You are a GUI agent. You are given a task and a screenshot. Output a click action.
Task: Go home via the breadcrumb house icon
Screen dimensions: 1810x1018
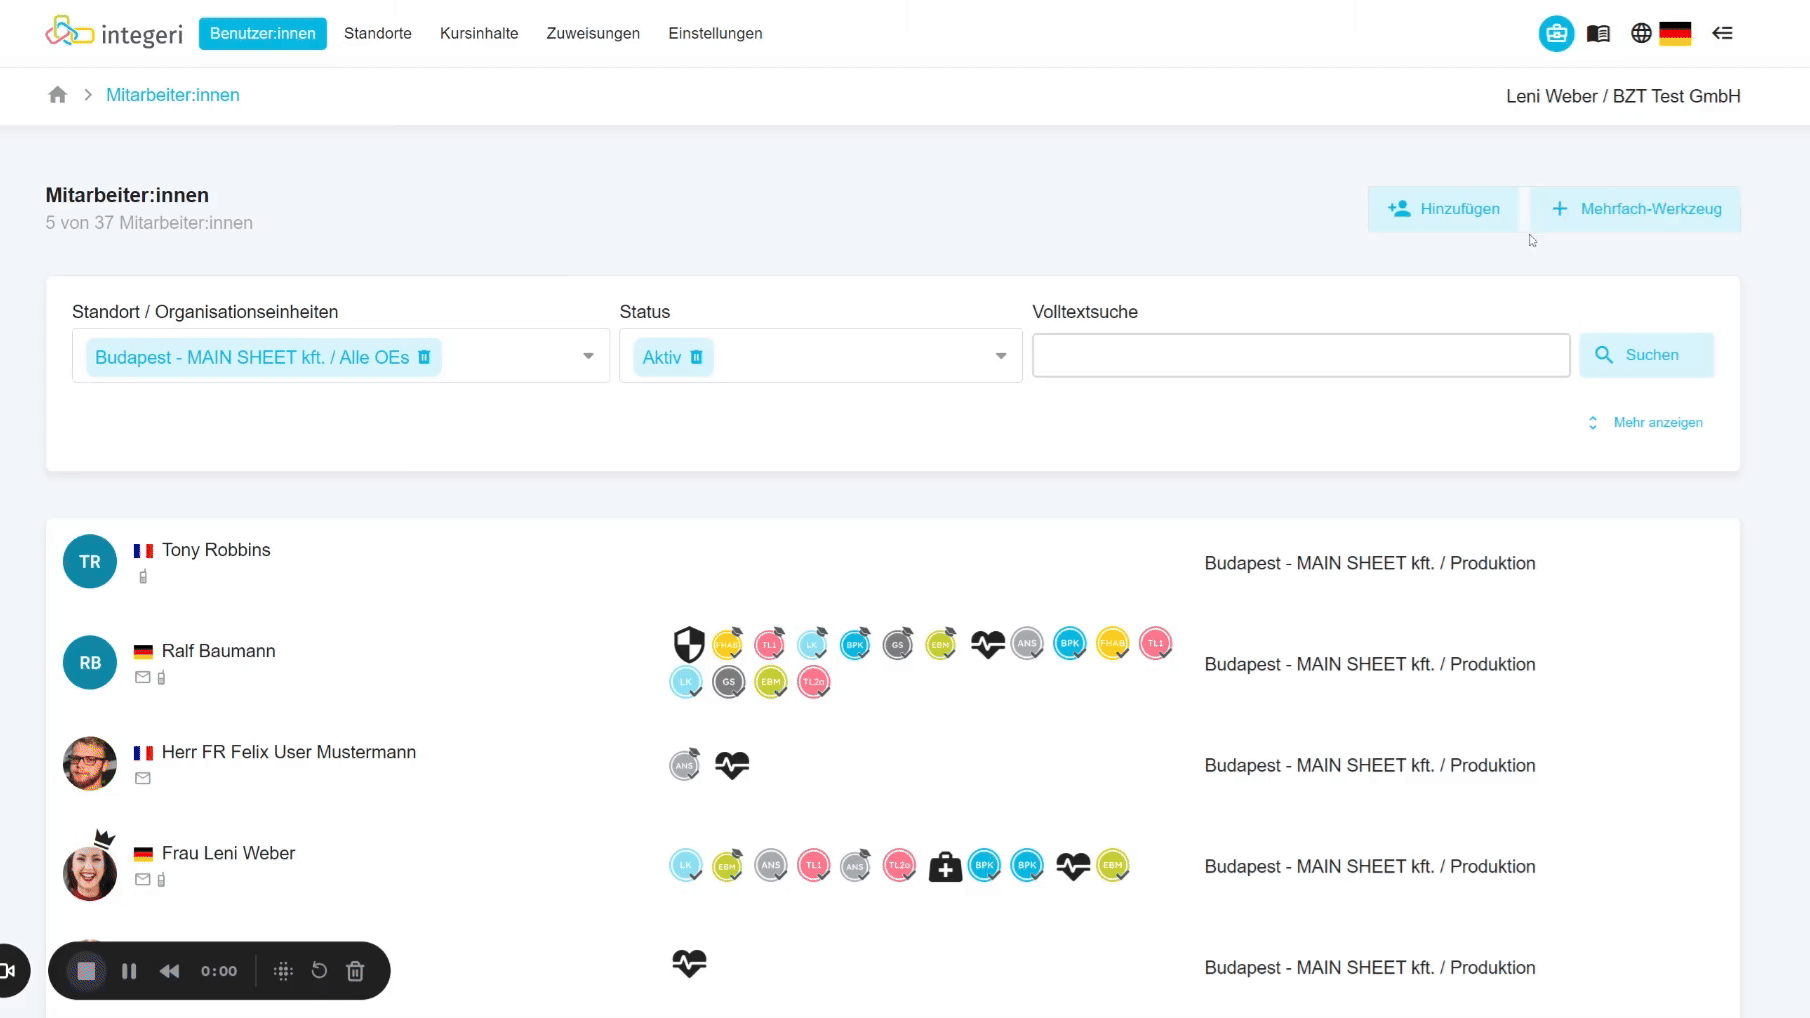click(58, 95)
